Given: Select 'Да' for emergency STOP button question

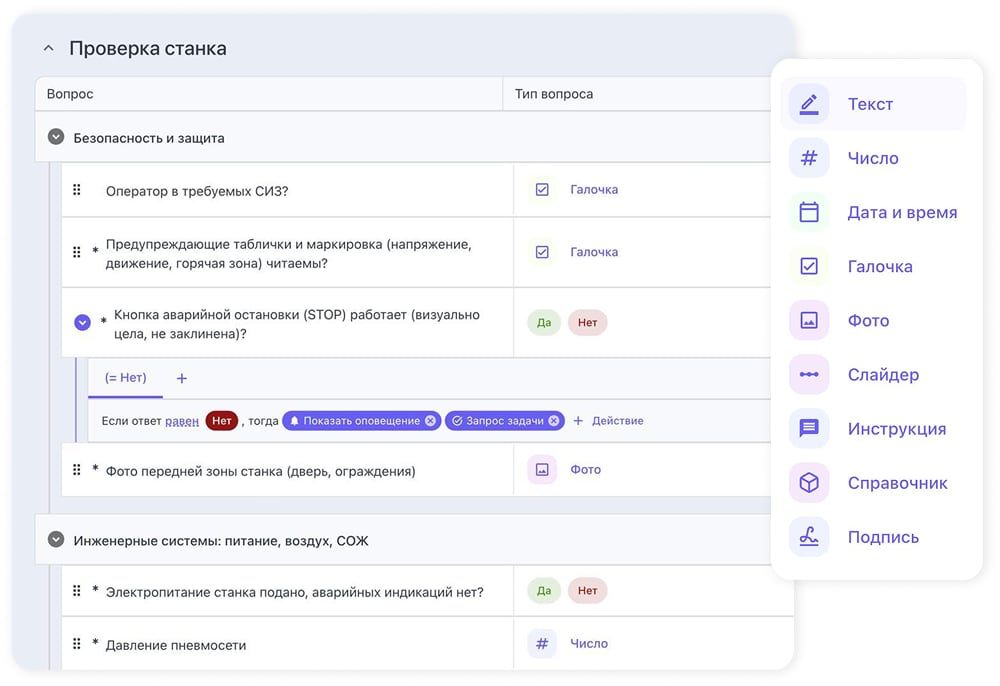Looking at the screenshot, I should pyautogui.click(x=544, y=323).
